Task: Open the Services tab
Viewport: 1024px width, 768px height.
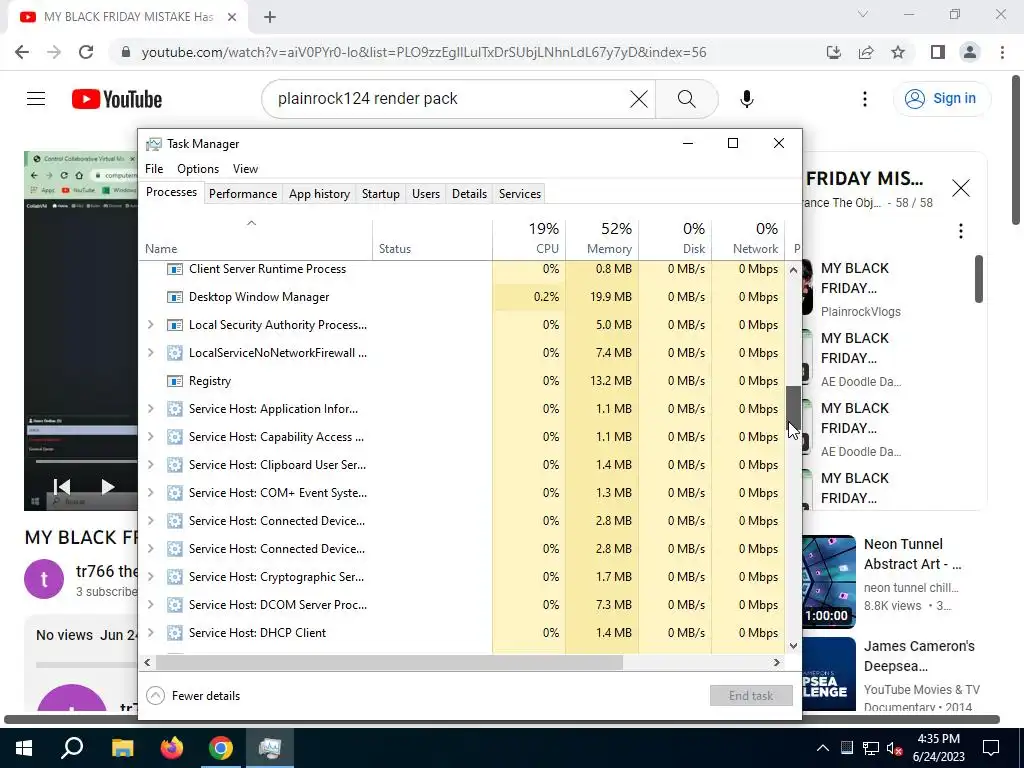Action: [x=520, y=194]
